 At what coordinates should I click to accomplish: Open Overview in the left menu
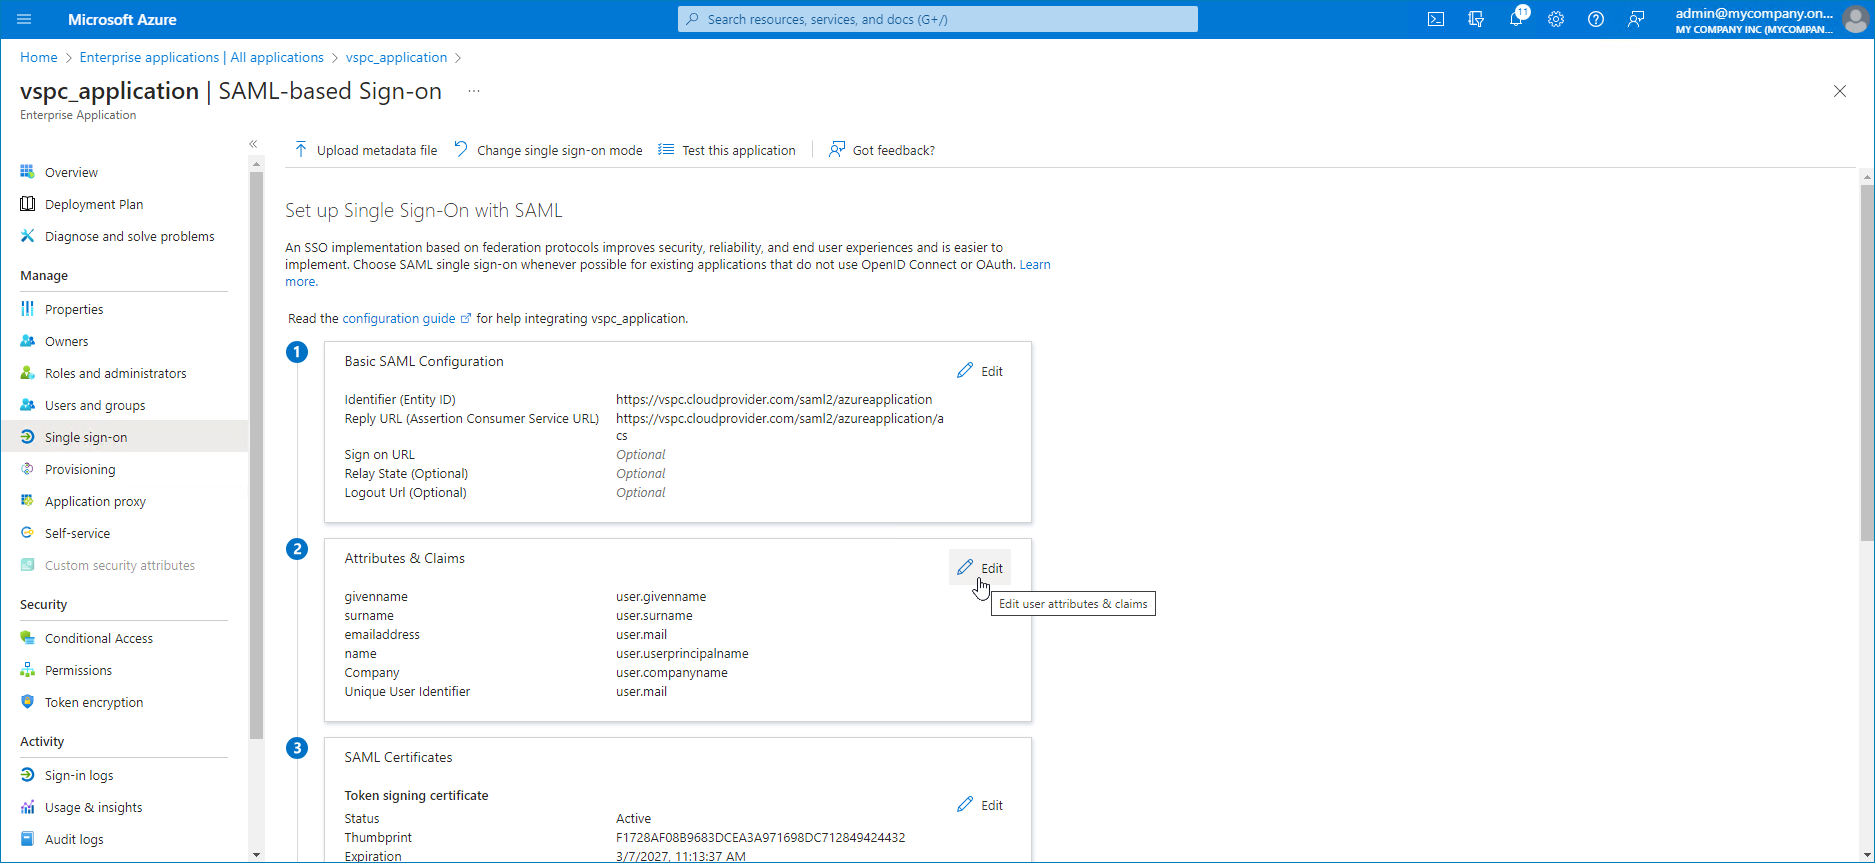point(124,172)
